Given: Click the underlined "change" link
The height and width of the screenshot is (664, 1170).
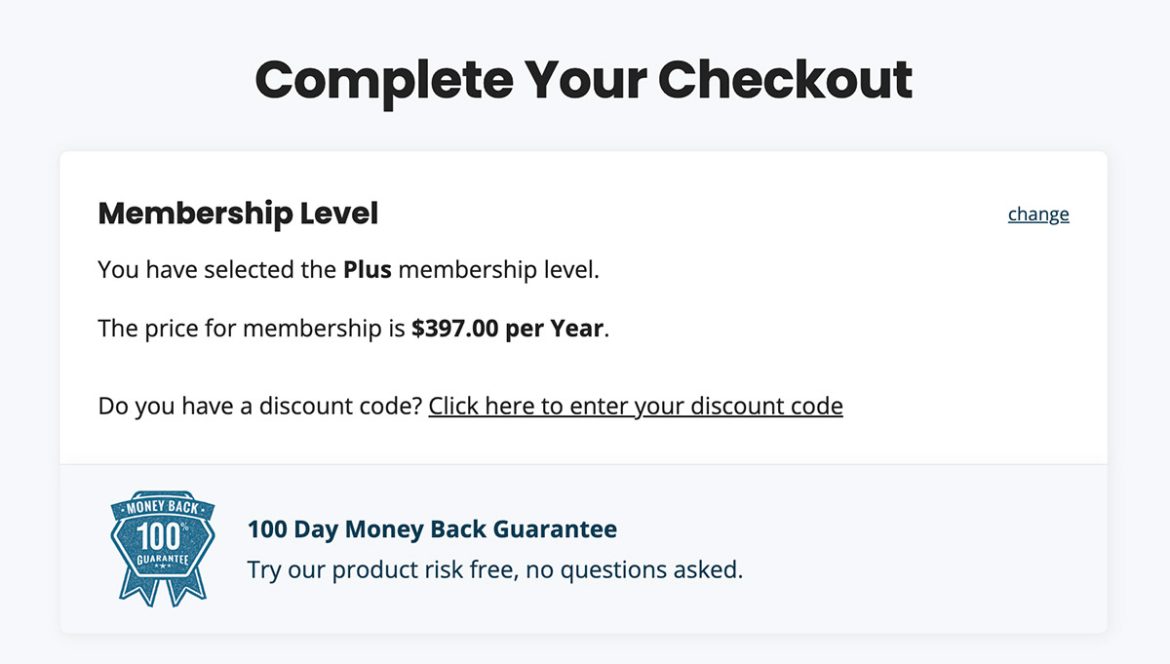Looking at the screenshot, I should (1037, 213).
